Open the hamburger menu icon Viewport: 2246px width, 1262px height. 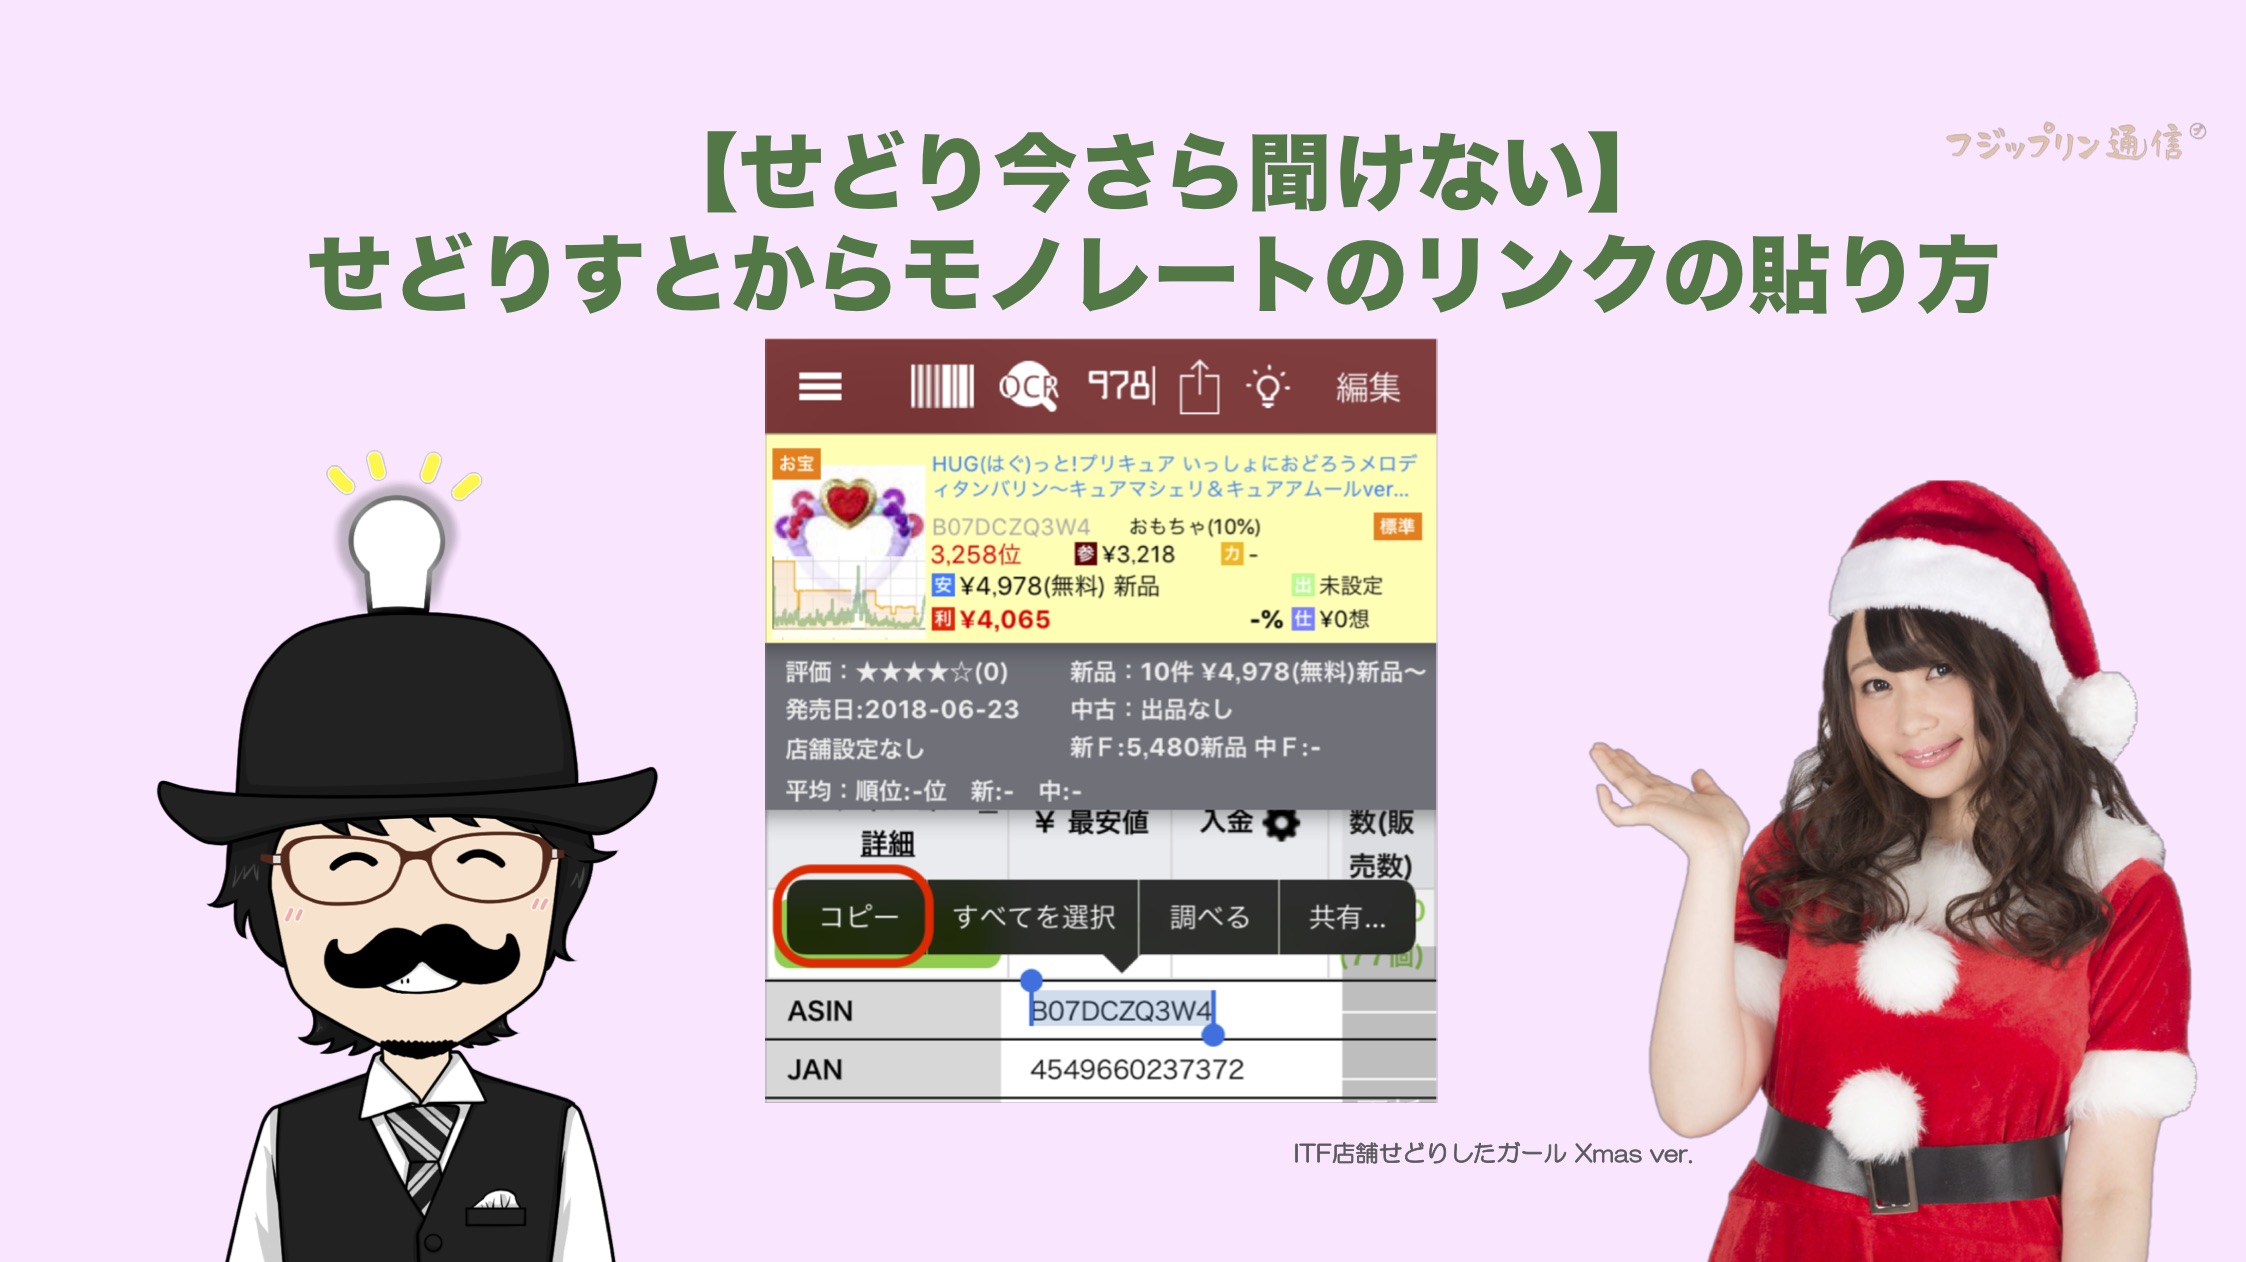(820, 387)
